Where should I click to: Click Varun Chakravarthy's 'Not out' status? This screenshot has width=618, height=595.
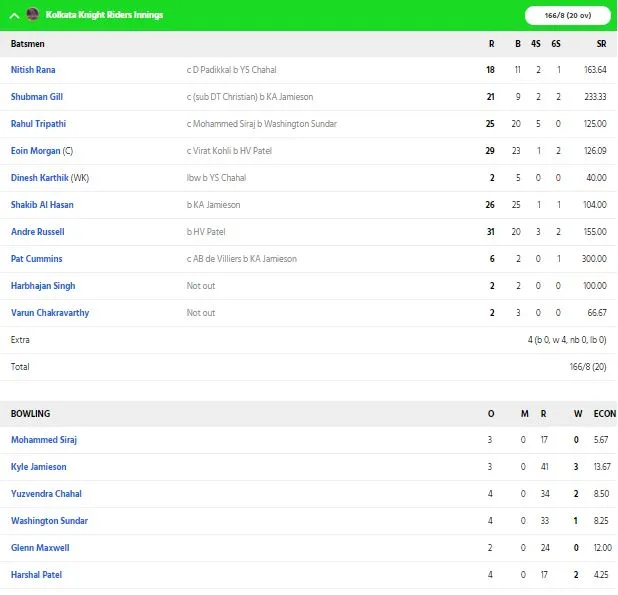pyautogui.click(x=201, y=312)
